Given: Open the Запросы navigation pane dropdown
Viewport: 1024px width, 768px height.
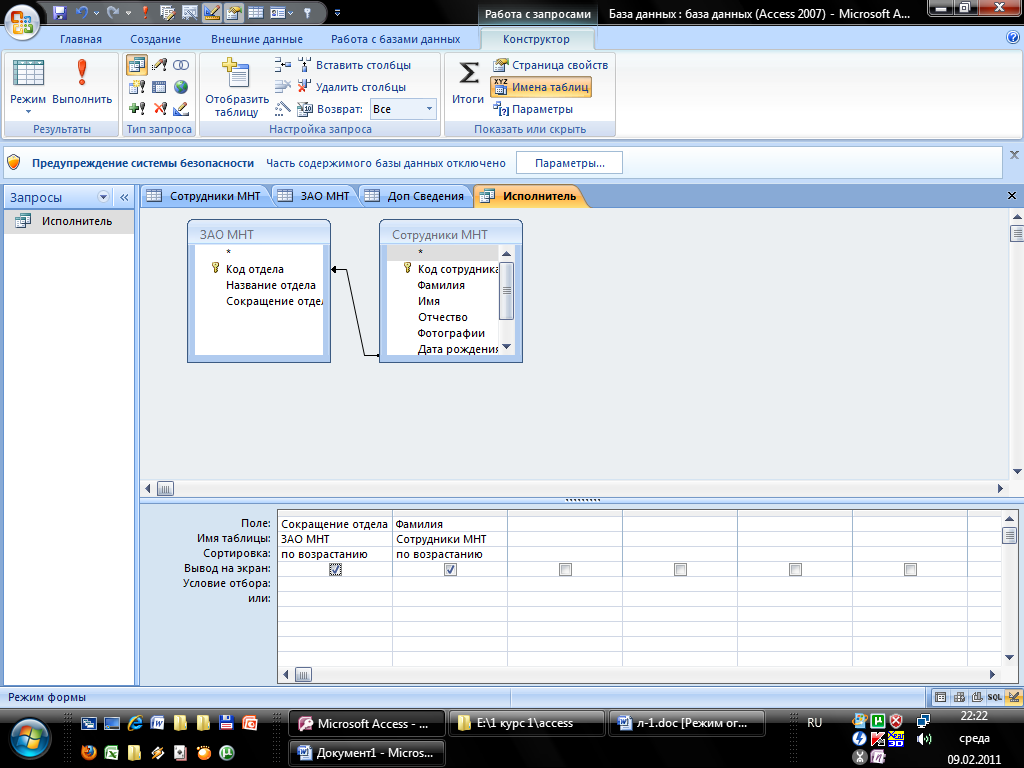Looking at the screenshot, I should coord(103,197).
